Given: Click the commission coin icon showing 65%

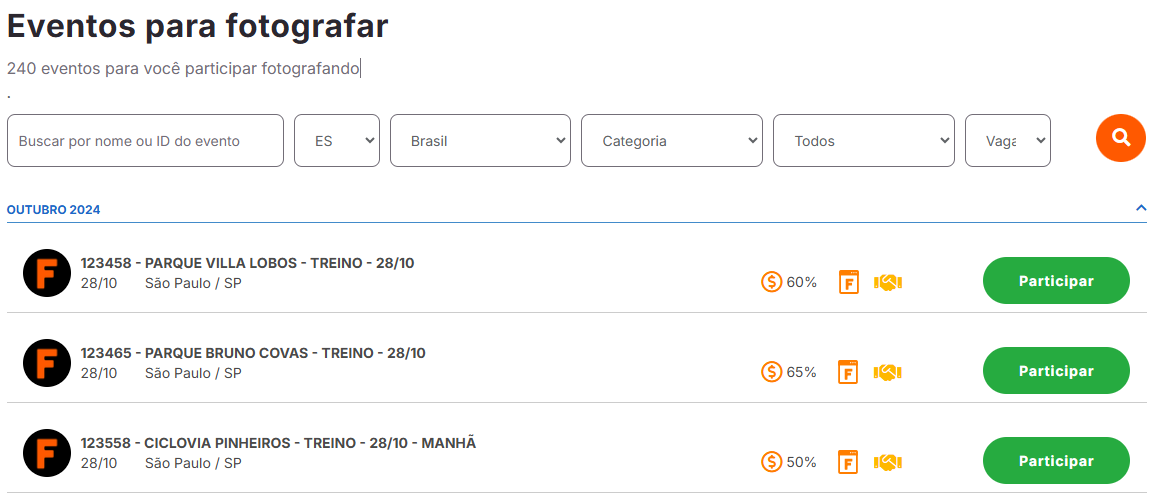Looking at the screenshot, I should point(772,372).
